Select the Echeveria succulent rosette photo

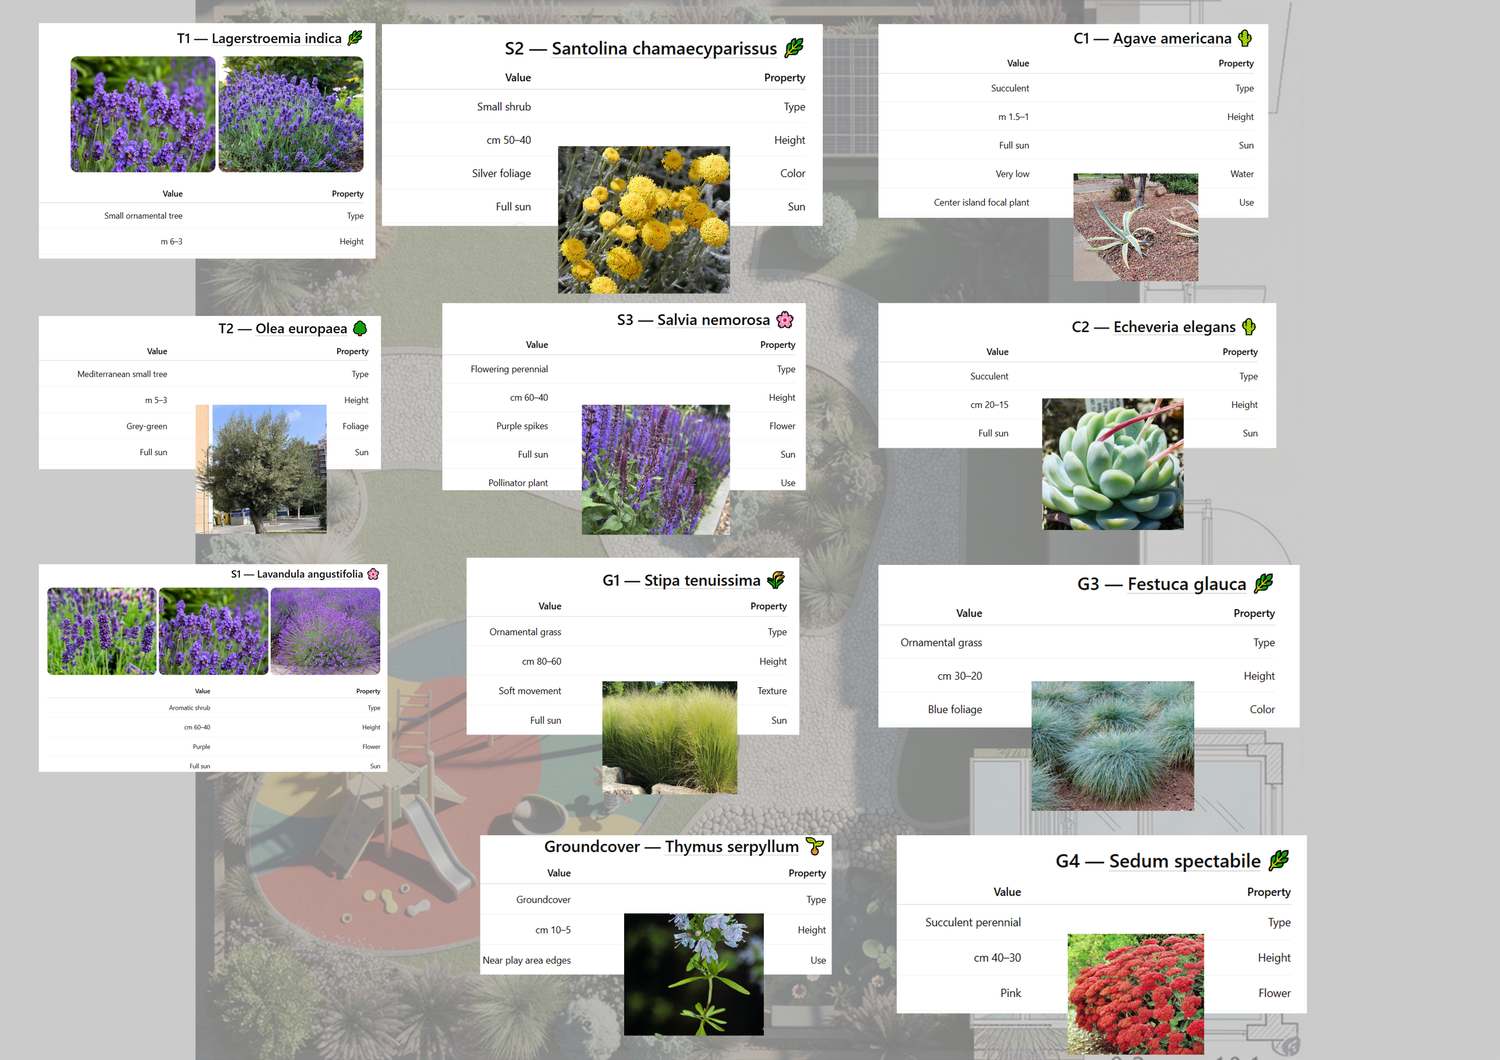pos(1112,463)
